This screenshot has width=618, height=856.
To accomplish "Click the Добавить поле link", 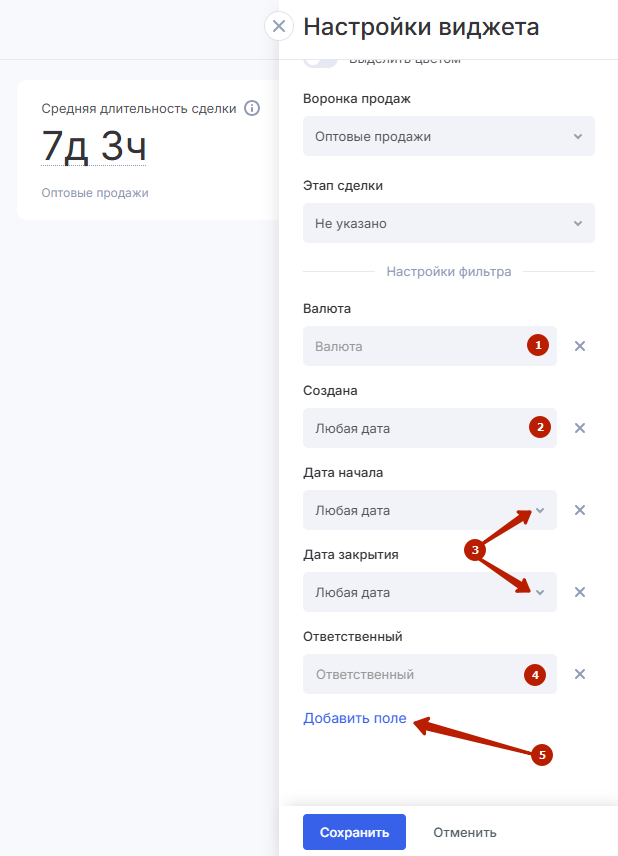I will tap(355, 718).
